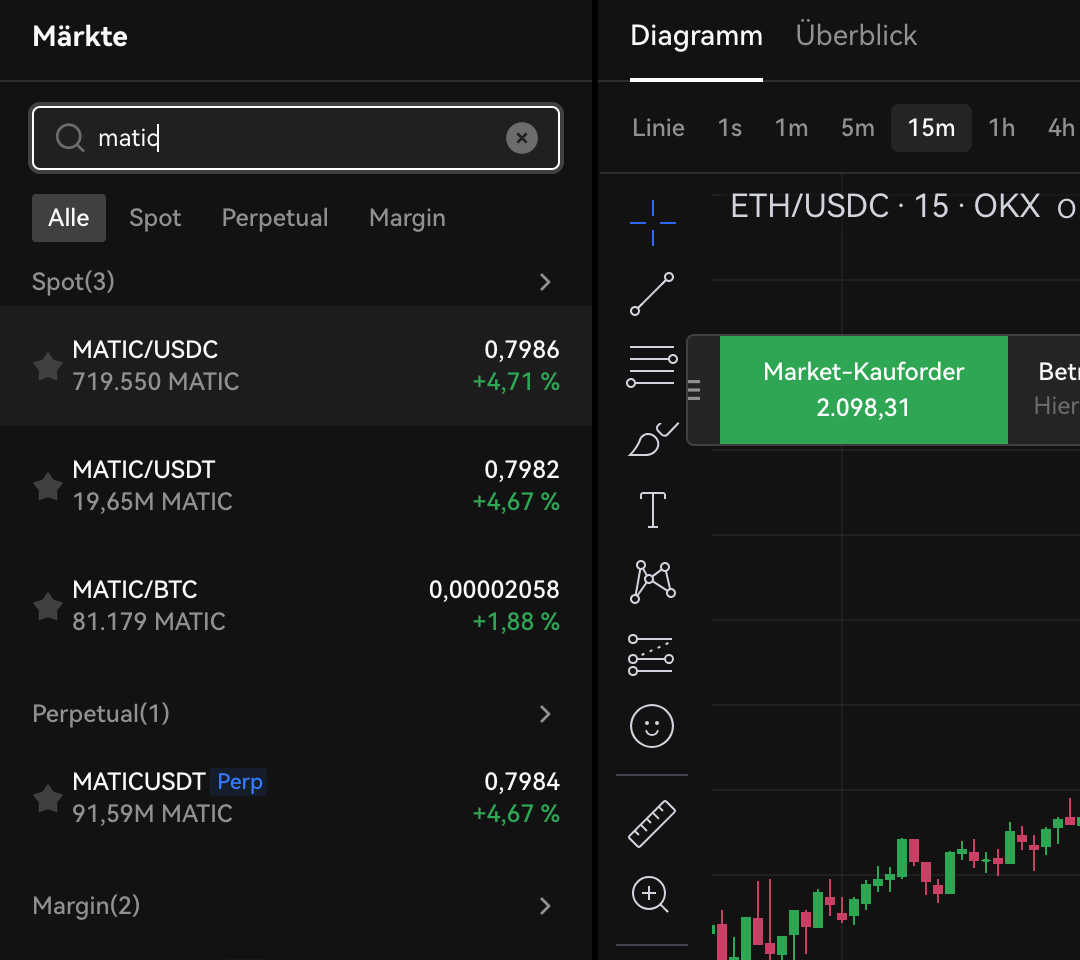Screen dimensions: 1080x960
Task: Click the 19,65M MATIC volume text
Action: pyautogui.click(x=152, y=501)
